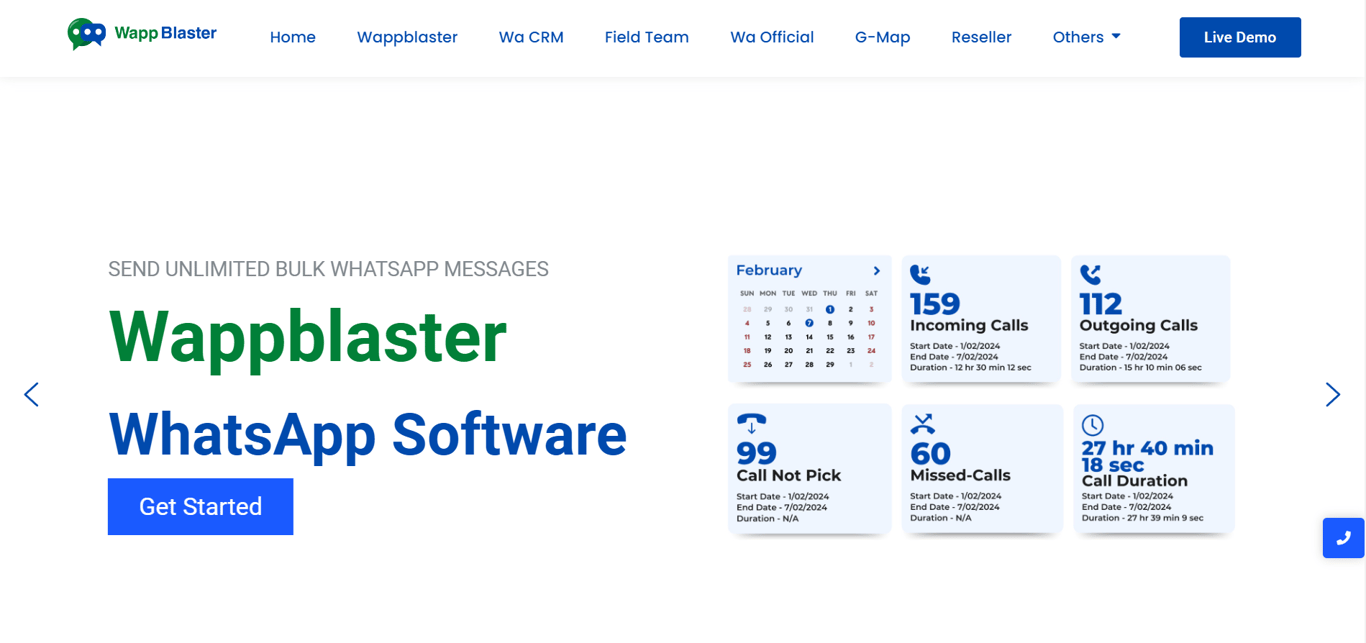The width and height of the screenshot is (1366, 643).
Task: Click the Call Not Pick receiver icon
Action: (x=751, y=422)
